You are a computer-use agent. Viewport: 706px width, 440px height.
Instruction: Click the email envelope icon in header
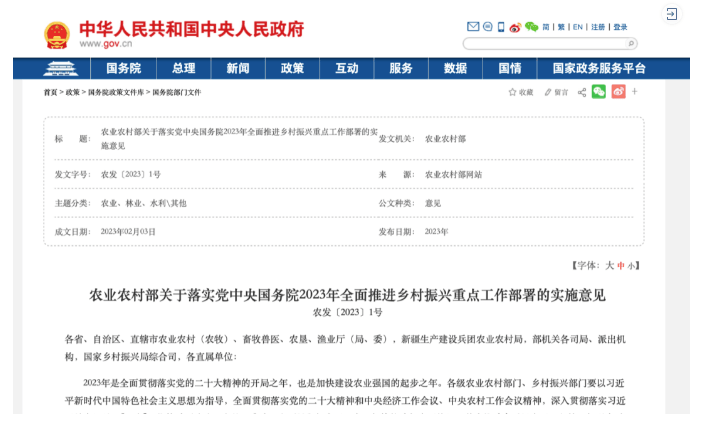(473, 27)
